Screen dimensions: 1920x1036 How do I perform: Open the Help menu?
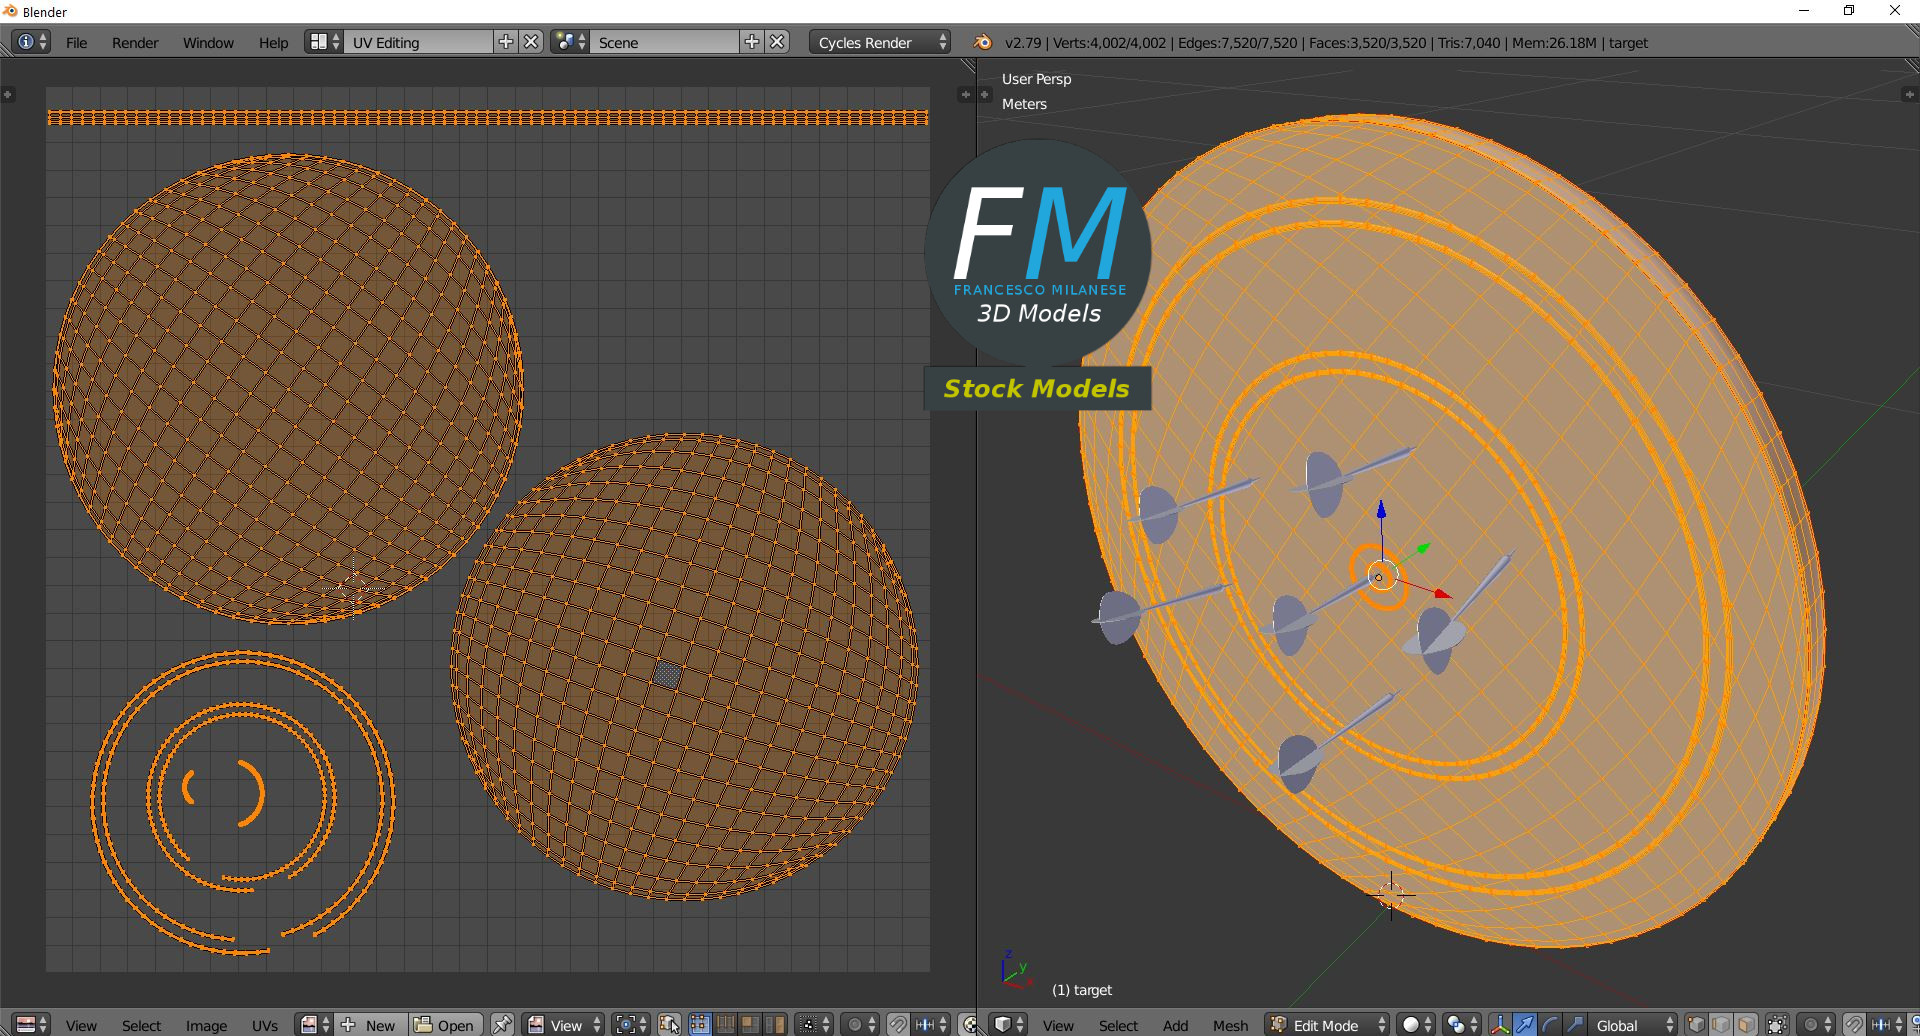pos(273,42)
